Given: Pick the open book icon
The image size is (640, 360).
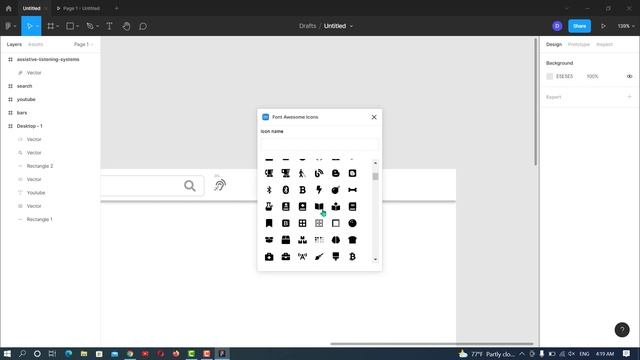Looking at the screenshot, I should click(319, 207).
